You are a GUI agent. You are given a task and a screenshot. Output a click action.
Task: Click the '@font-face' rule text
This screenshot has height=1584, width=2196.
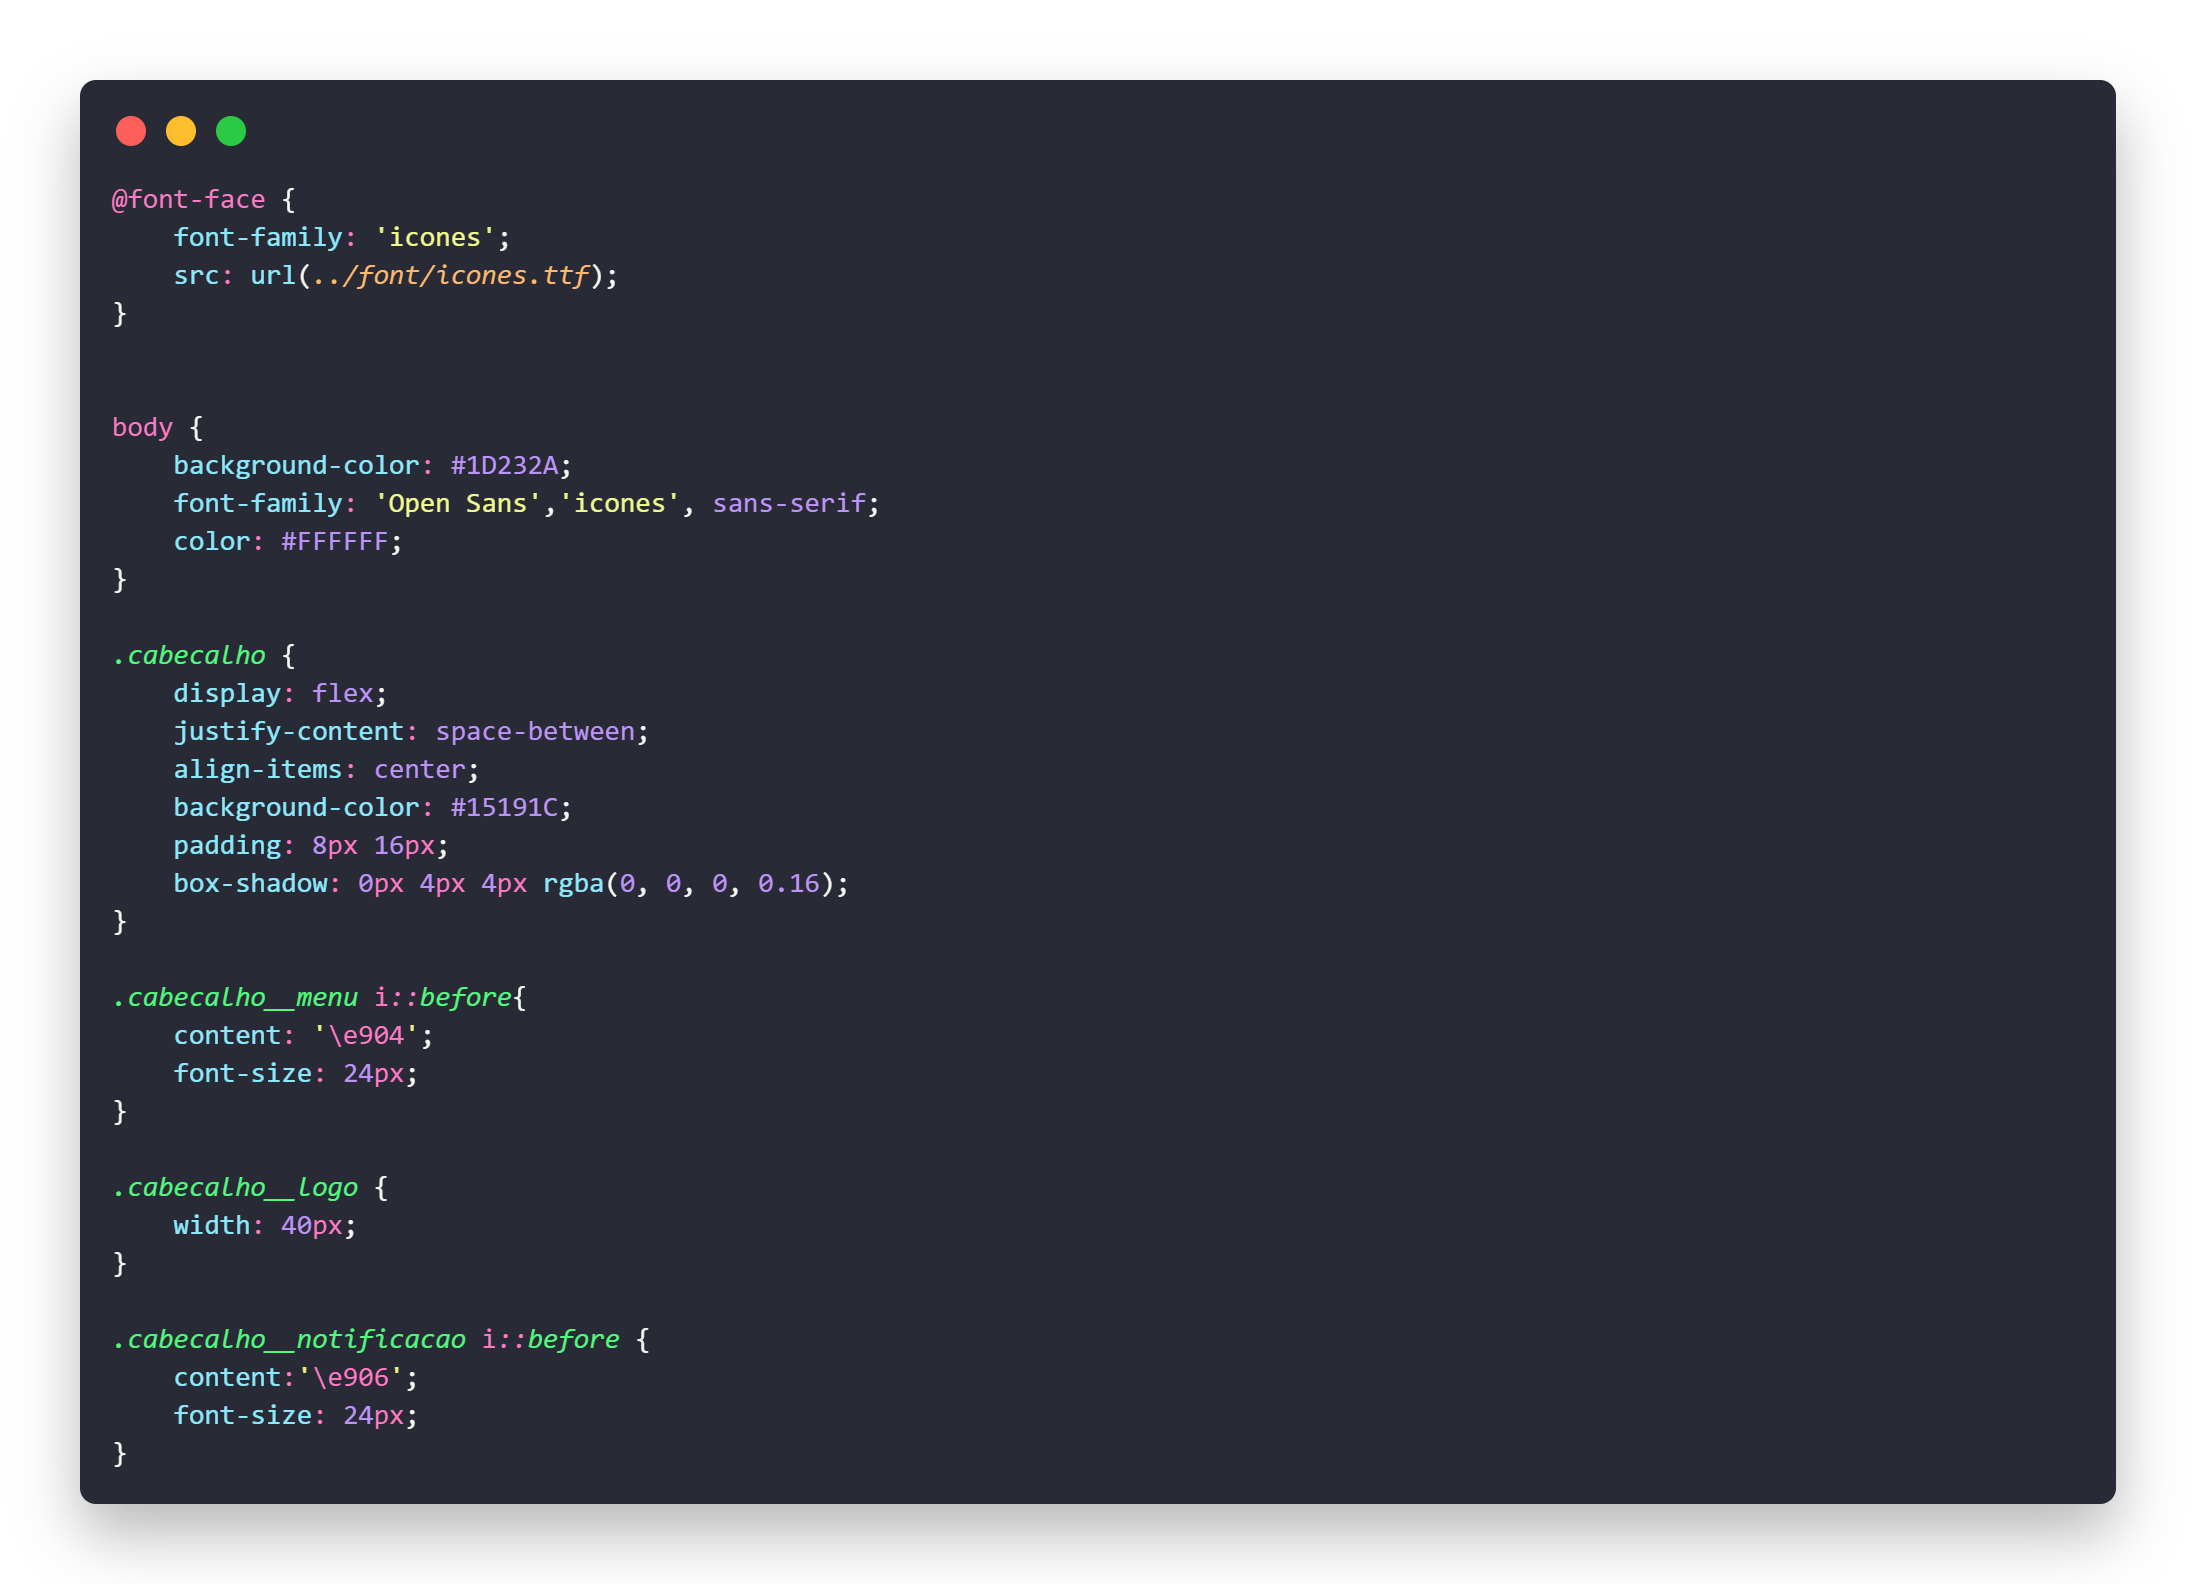pos(189,200)
